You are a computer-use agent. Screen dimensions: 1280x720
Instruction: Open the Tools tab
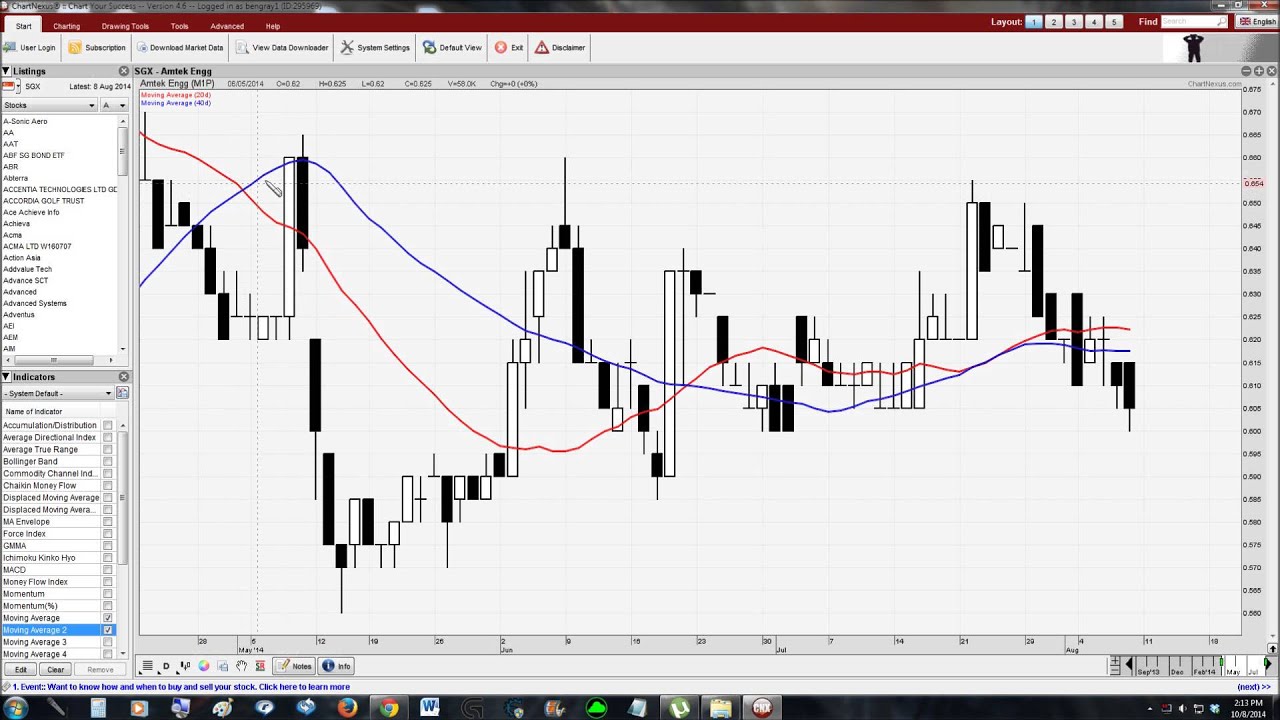pyautogui.click(x=179, y=26)
